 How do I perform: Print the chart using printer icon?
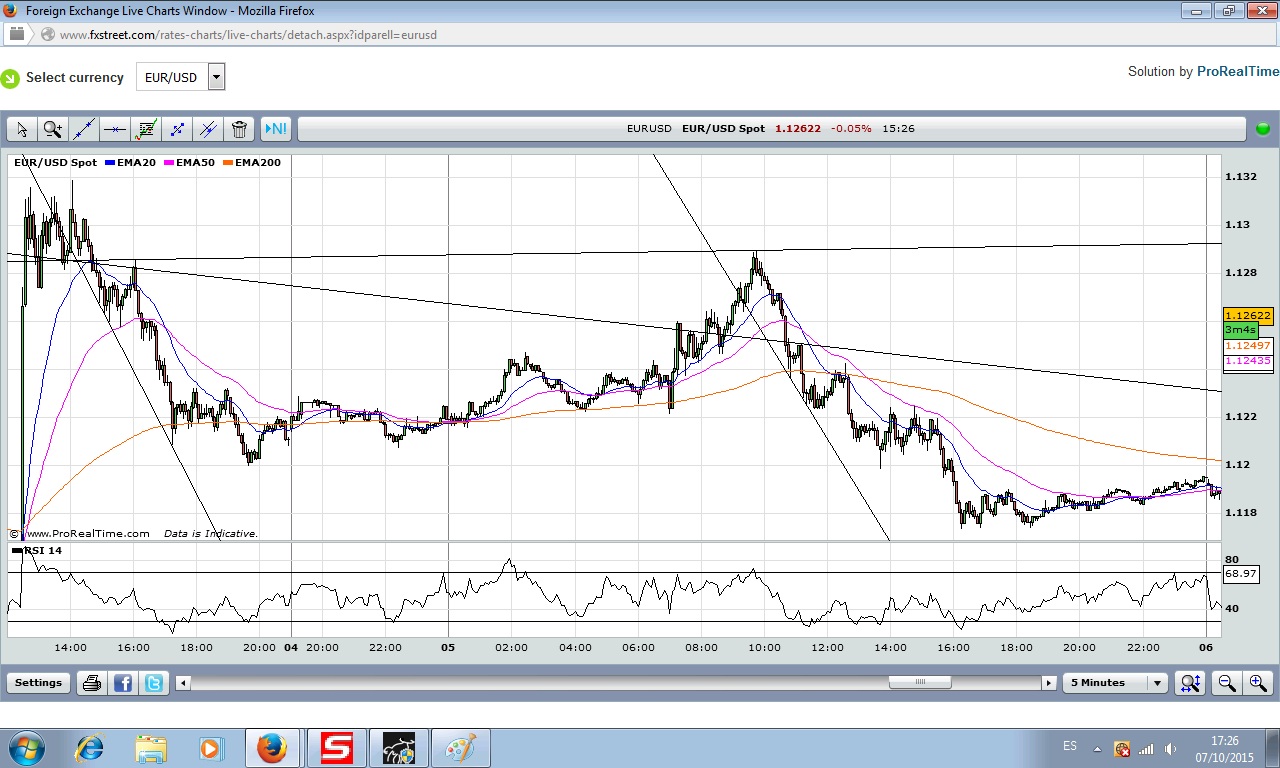tap(92, 683)
